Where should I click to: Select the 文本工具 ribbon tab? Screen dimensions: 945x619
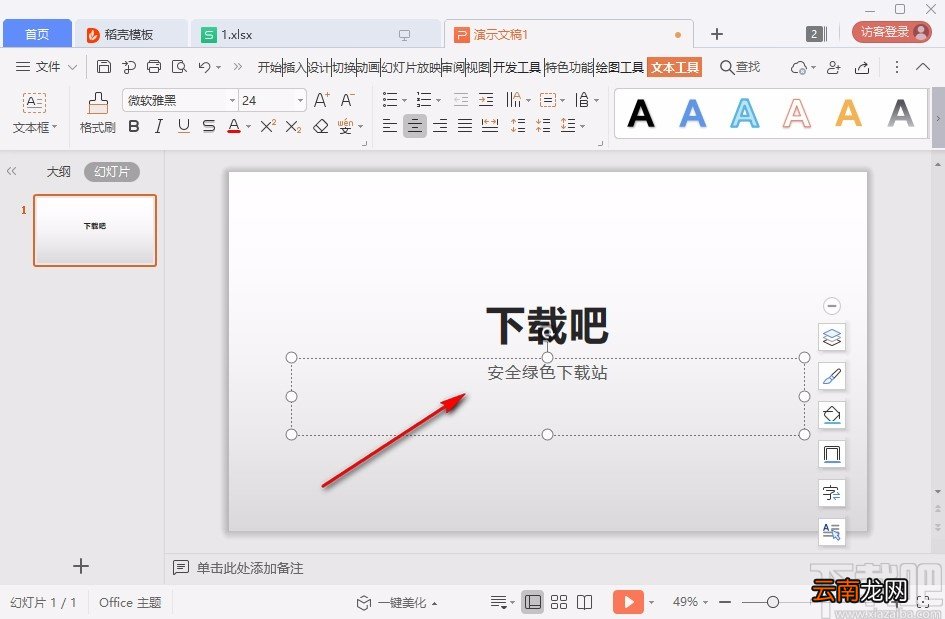[x=675, y=68]
